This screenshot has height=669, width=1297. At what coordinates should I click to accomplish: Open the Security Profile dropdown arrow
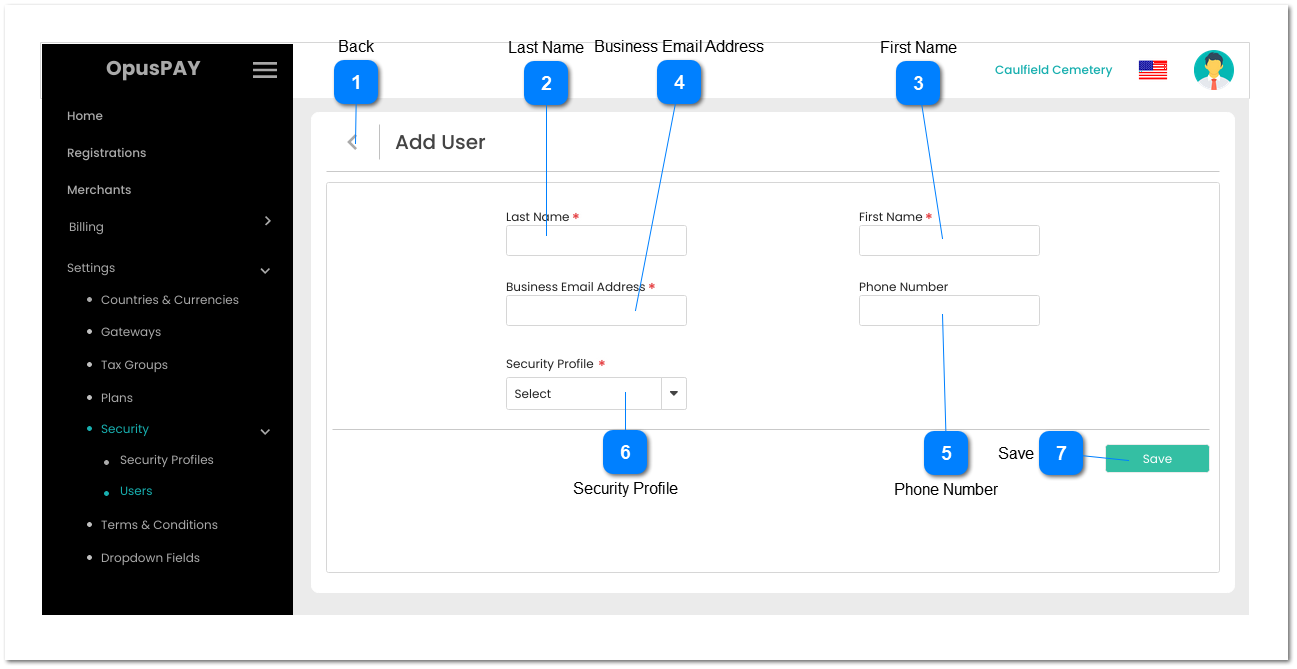point(674,394)
